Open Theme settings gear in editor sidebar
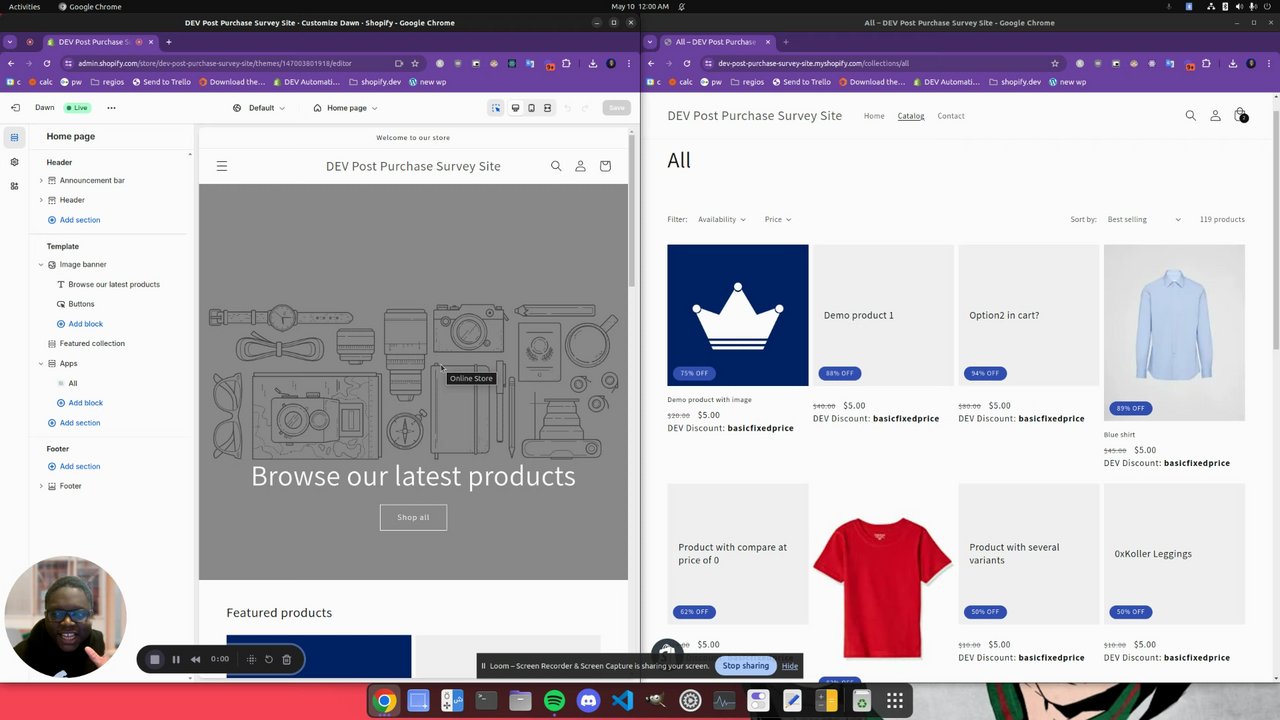The image size is (1280, 720). click(14, 162)
